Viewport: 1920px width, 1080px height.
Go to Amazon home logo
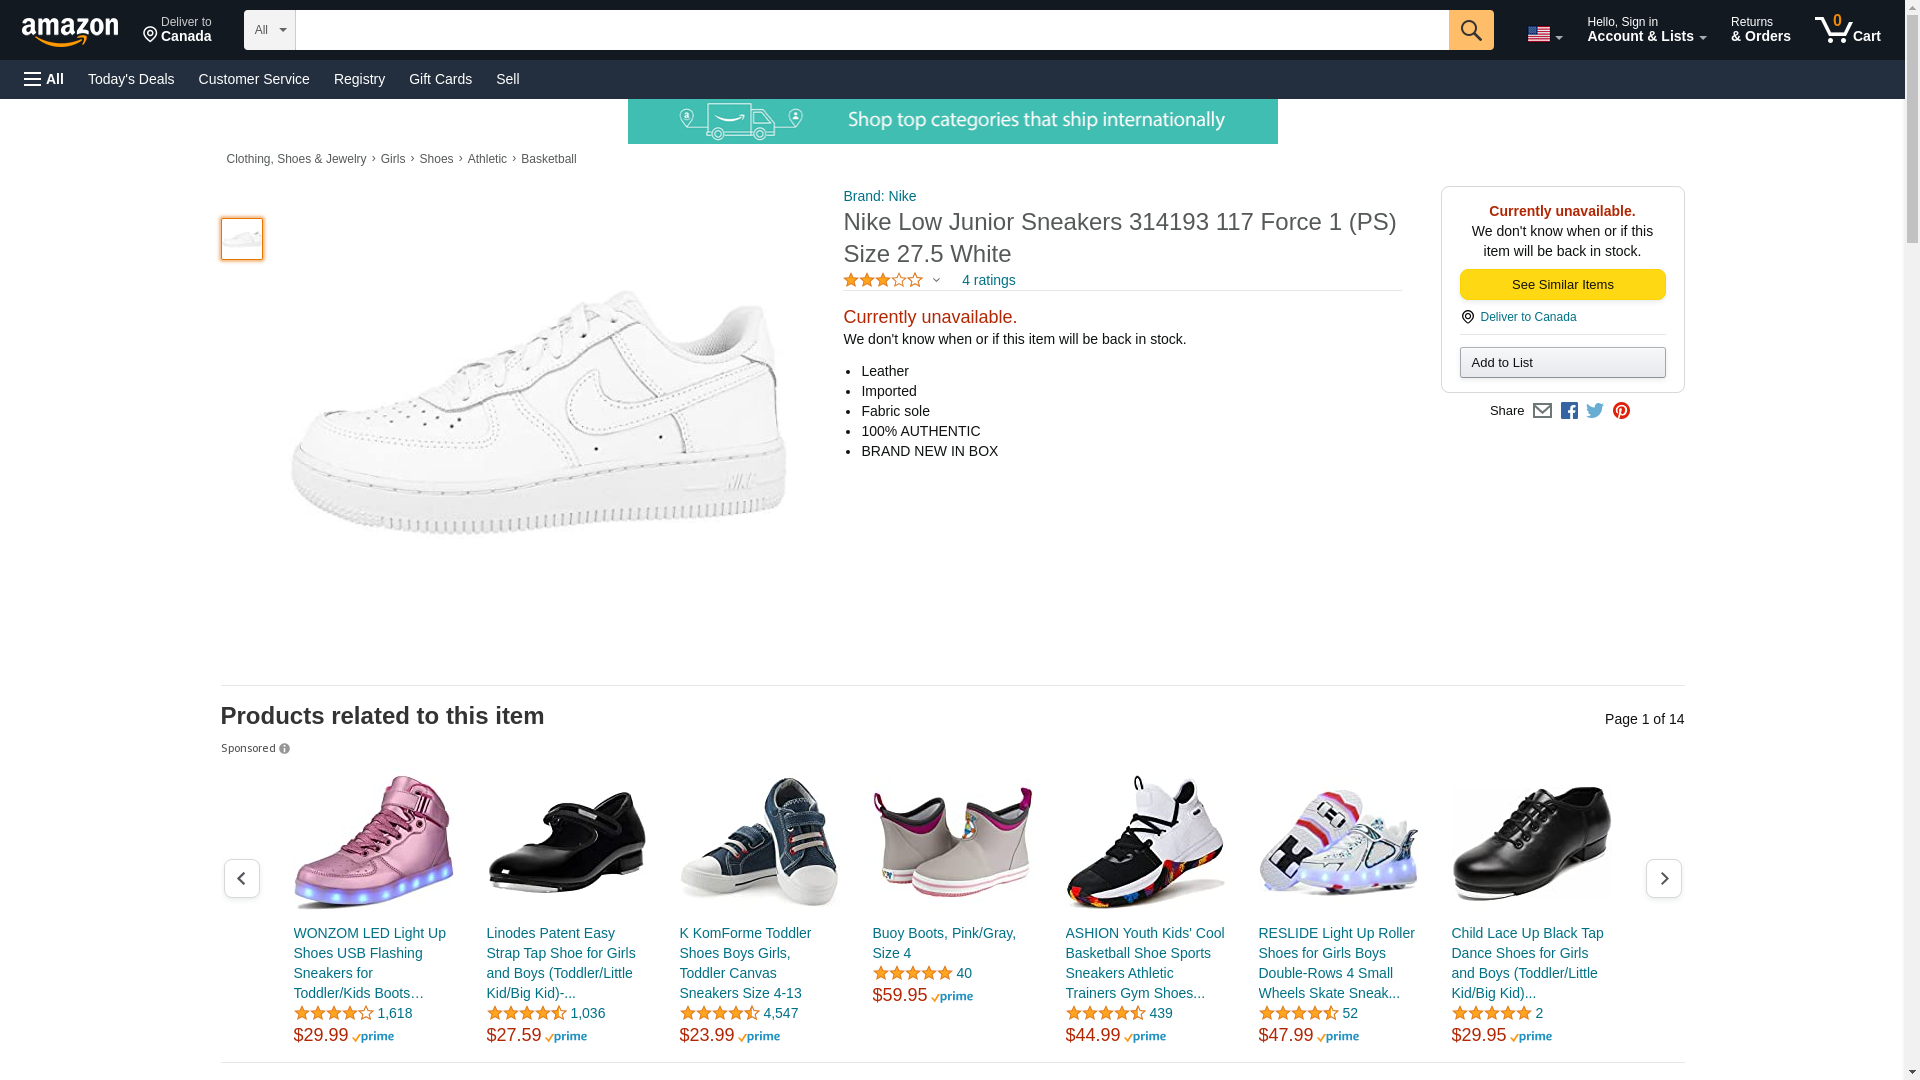[70, 32]
